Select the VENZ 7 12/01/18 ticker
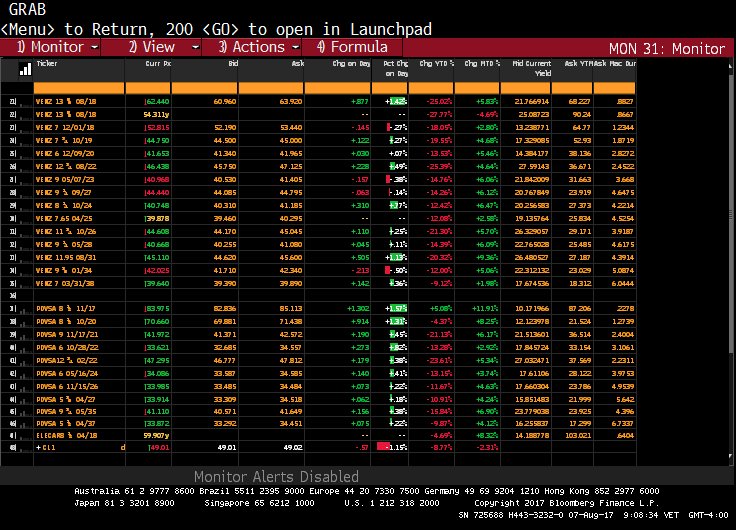Screen dimensions: 736x530 click(65, 128)
